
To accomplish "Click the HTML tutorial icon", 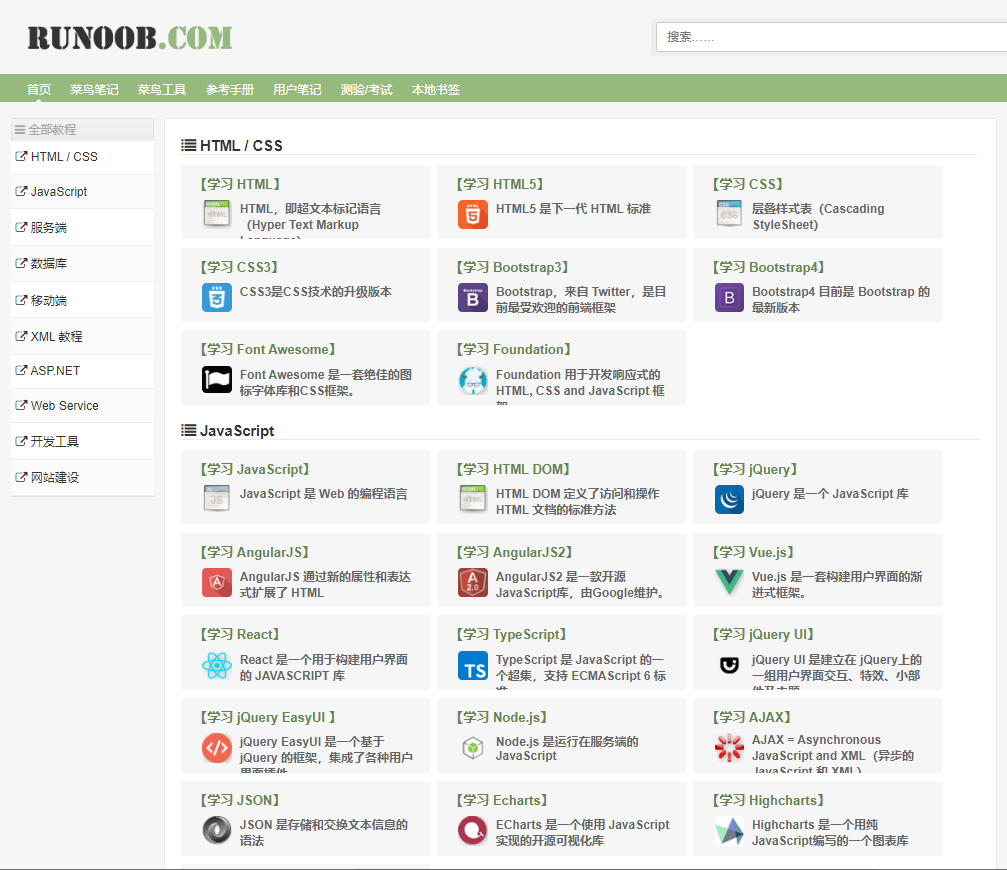I will pyautogui.click(x=216, y=214).
